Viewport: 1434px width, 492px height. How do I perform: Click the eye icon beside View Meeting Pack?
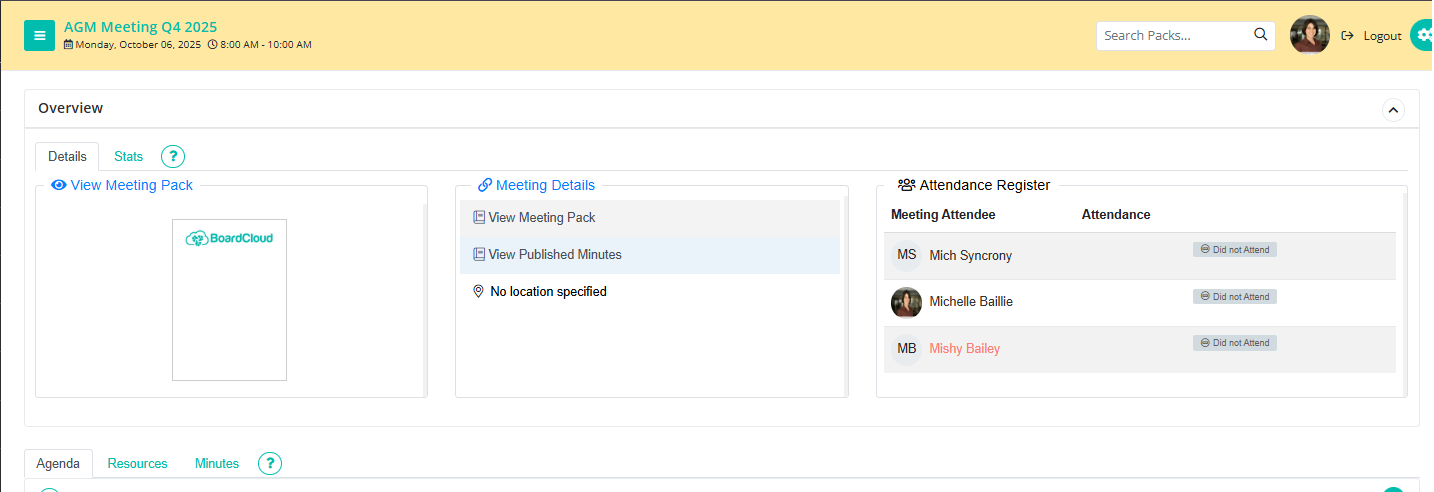coord(59,185)
